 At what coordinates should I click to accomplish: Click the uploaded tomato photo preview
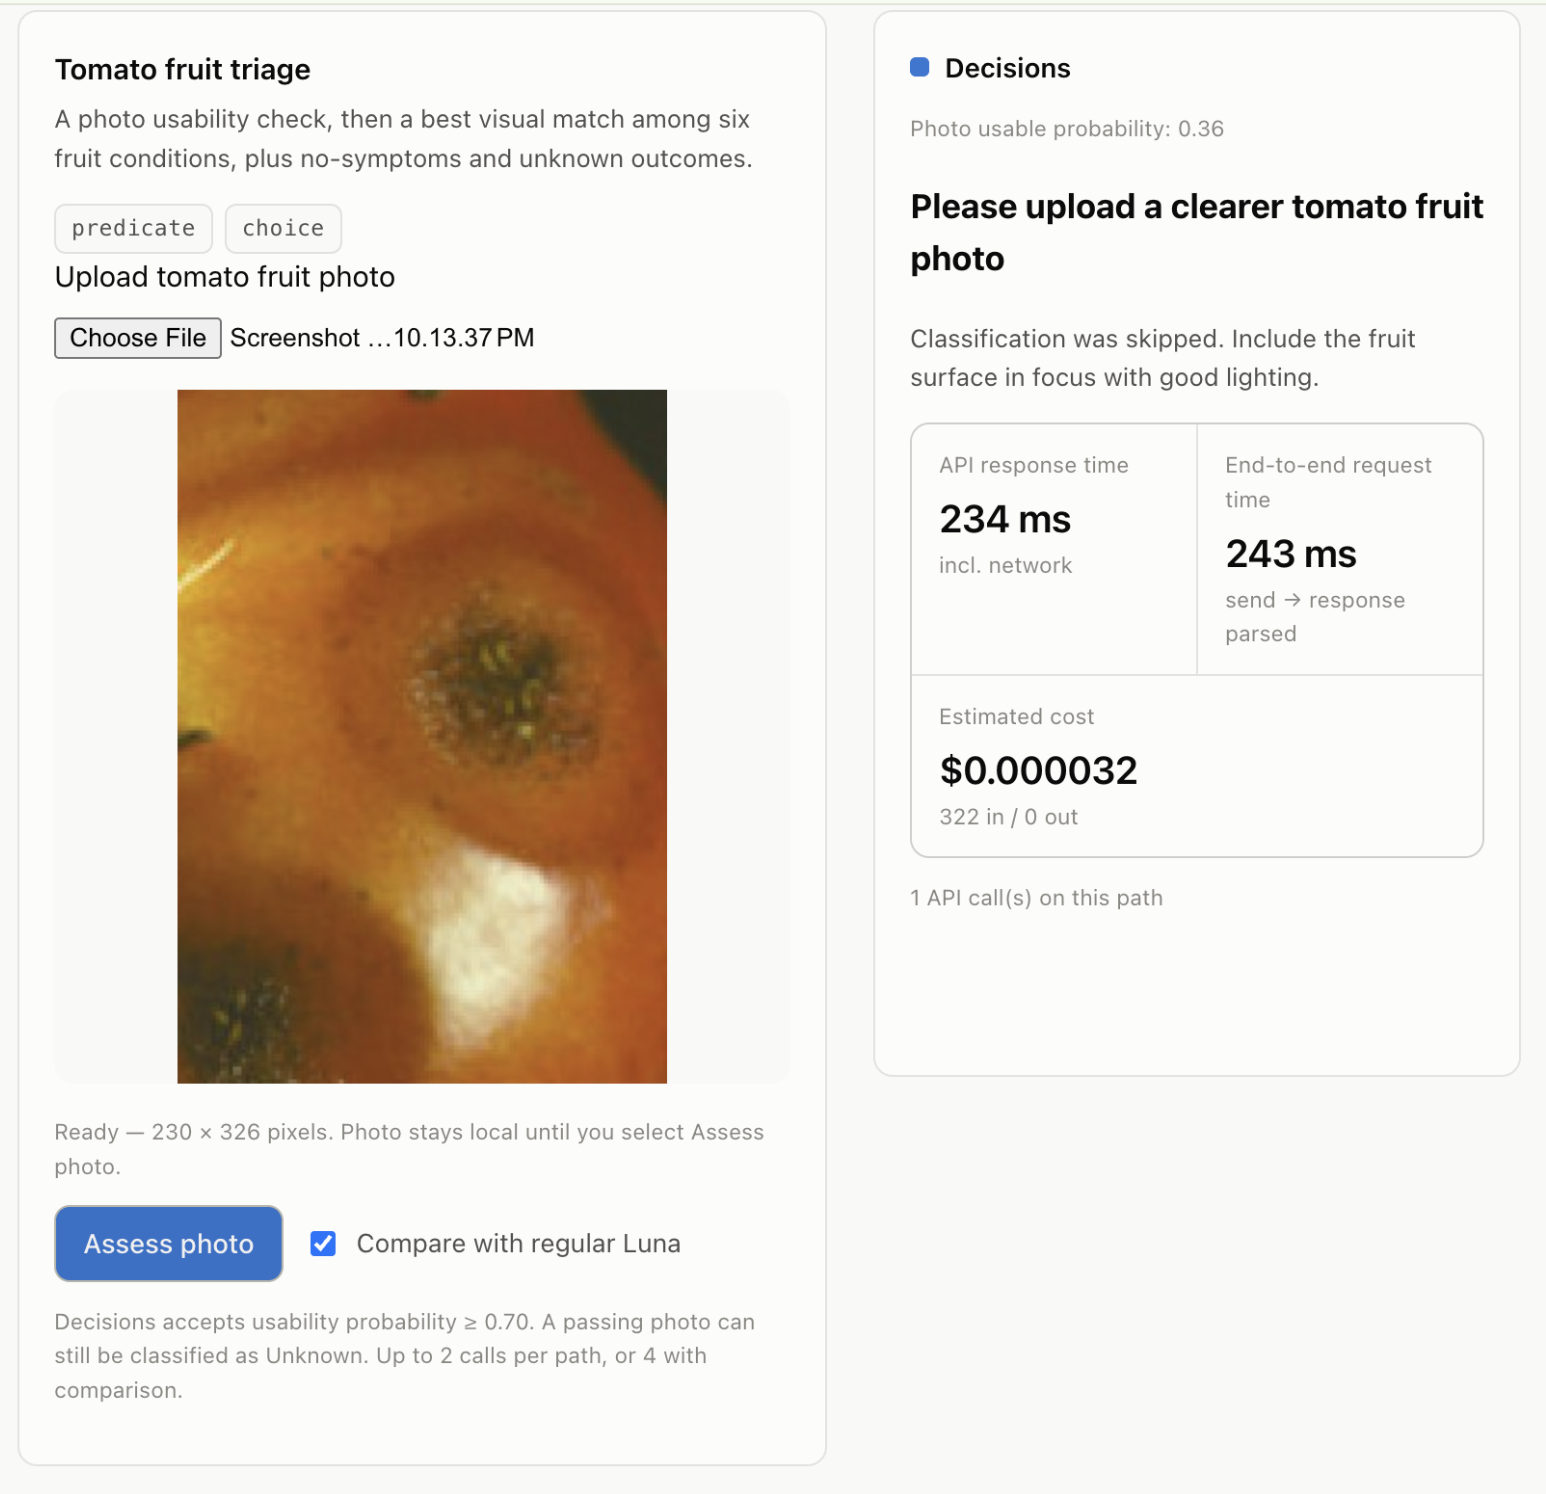[422, 736]
